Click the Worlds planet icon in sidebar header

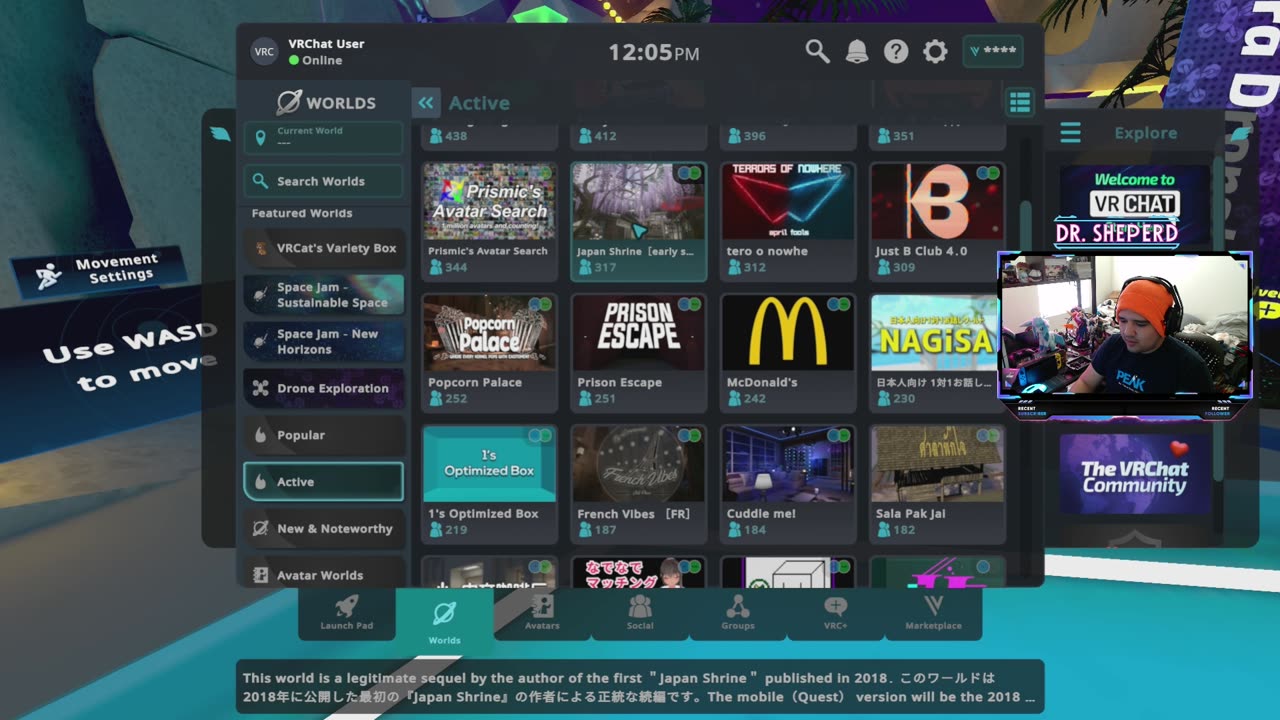pyautogui.click(x=288, y=102)
